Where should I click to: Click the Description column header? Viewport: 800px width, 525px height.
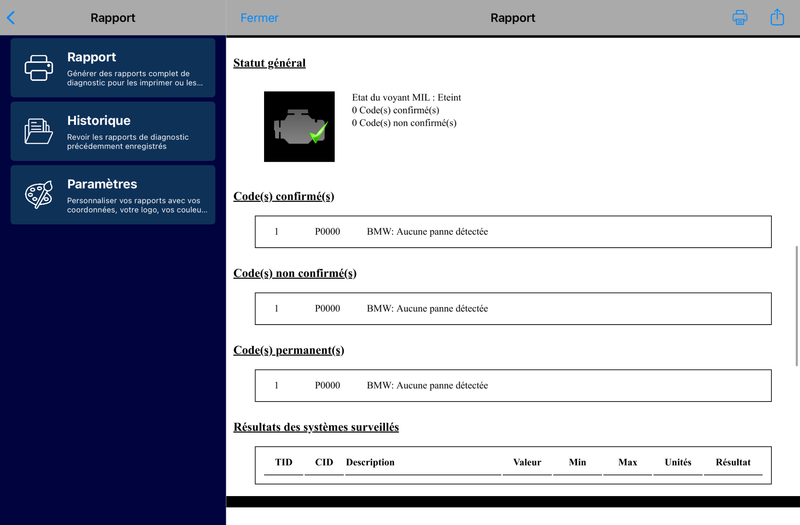pos(370,462)
